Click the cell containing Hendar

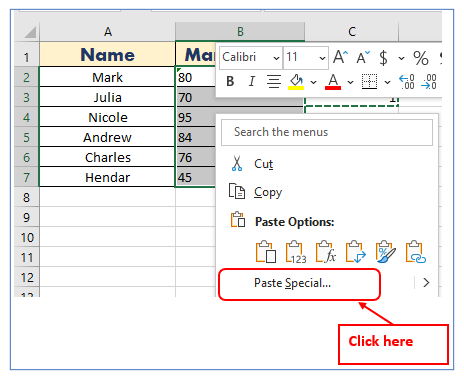pyautogui.click(x=107, y=177)
